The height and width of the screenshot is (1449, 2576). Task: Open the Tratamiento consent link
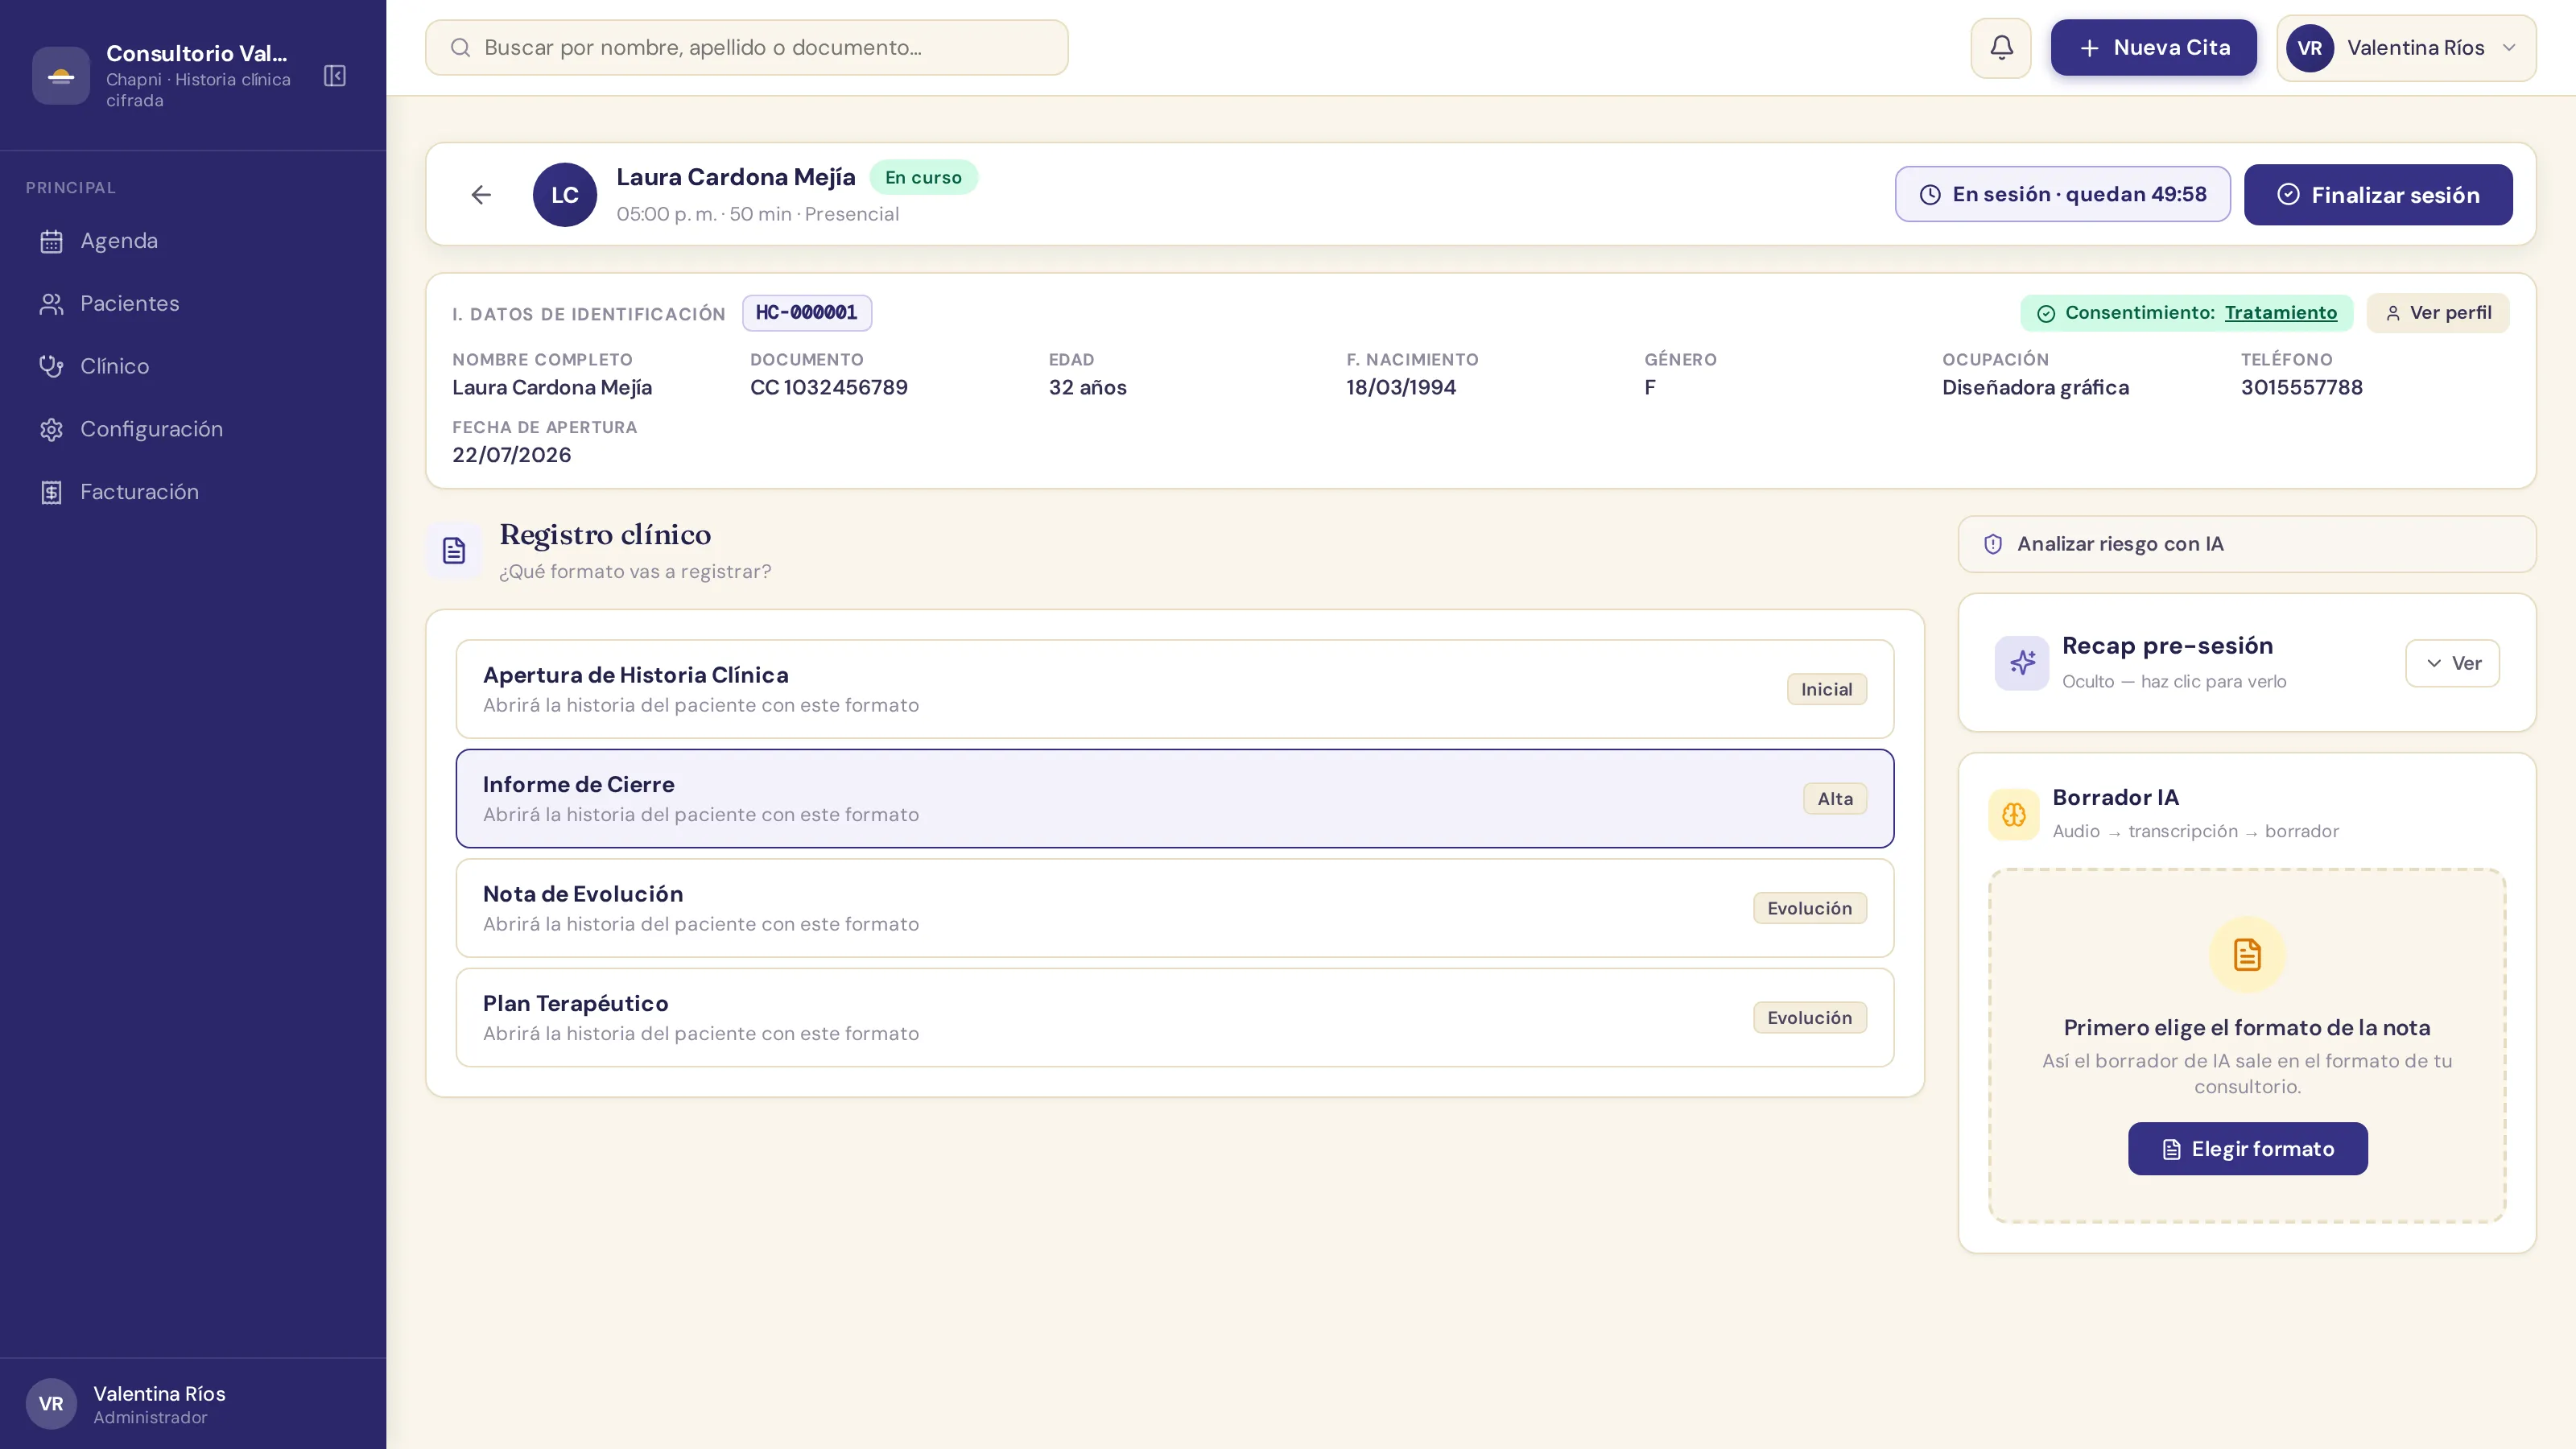(2280, 313)
